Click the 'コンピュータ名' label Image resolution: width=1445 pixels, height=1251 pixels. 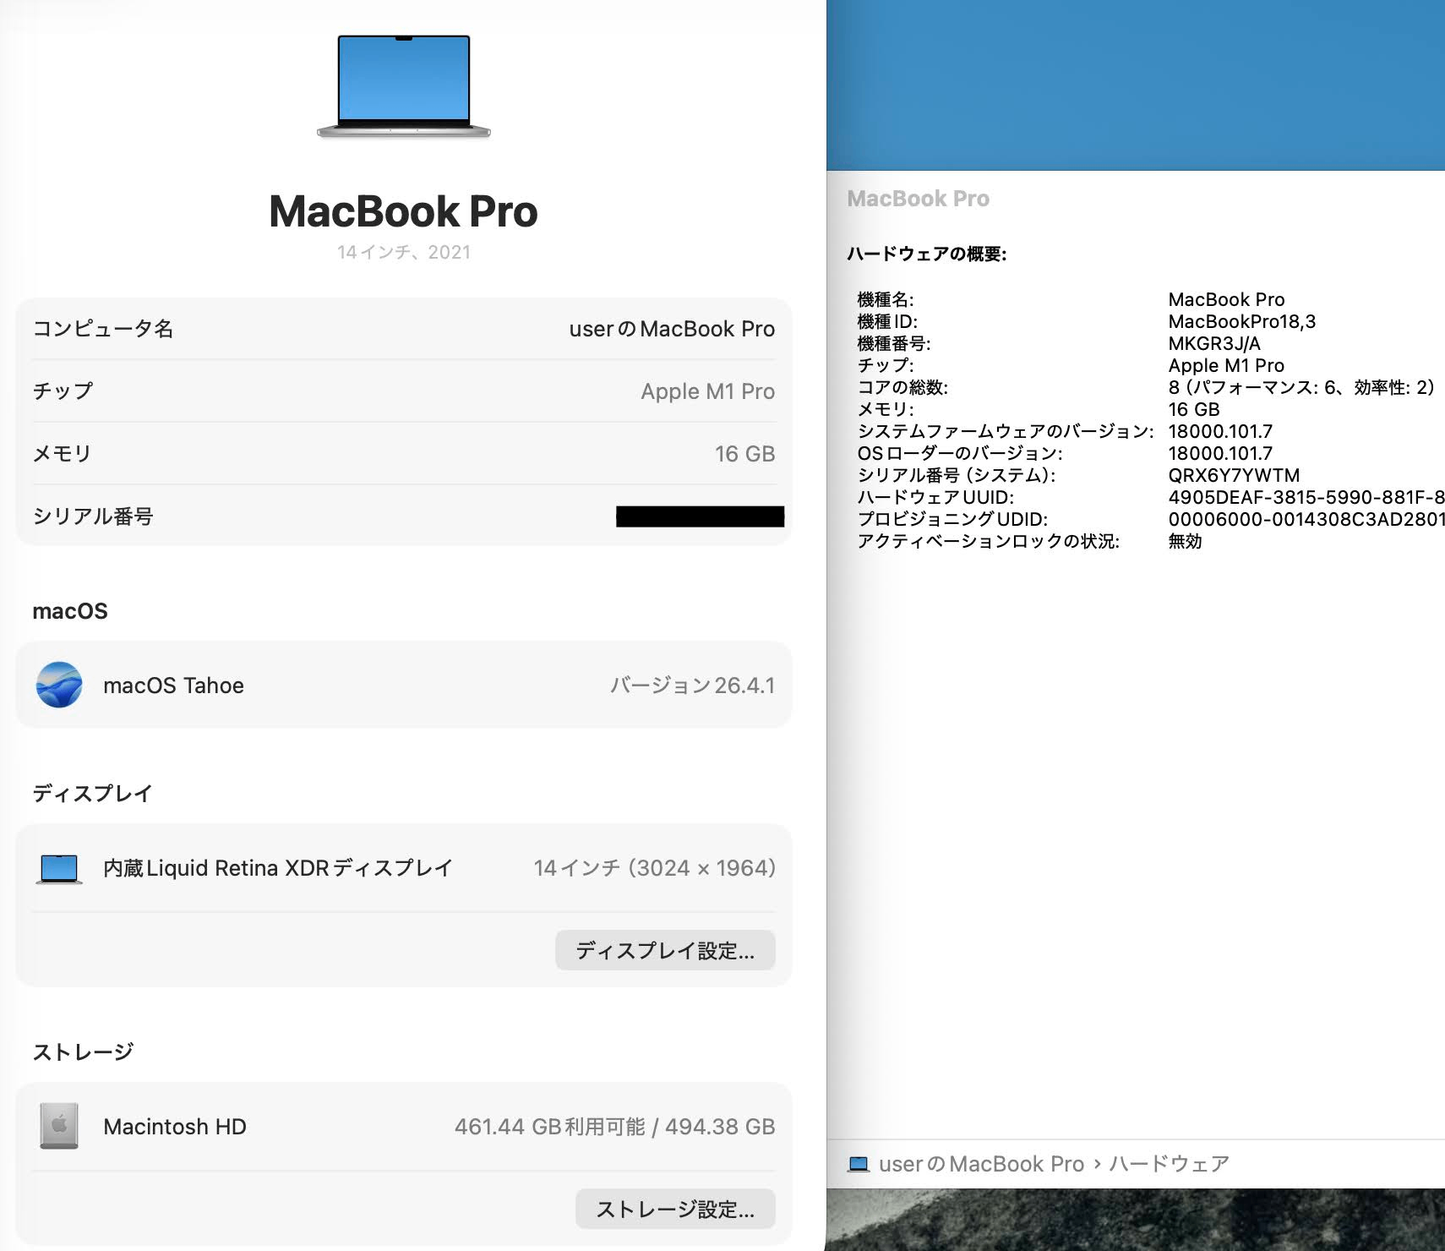point(103,329)
